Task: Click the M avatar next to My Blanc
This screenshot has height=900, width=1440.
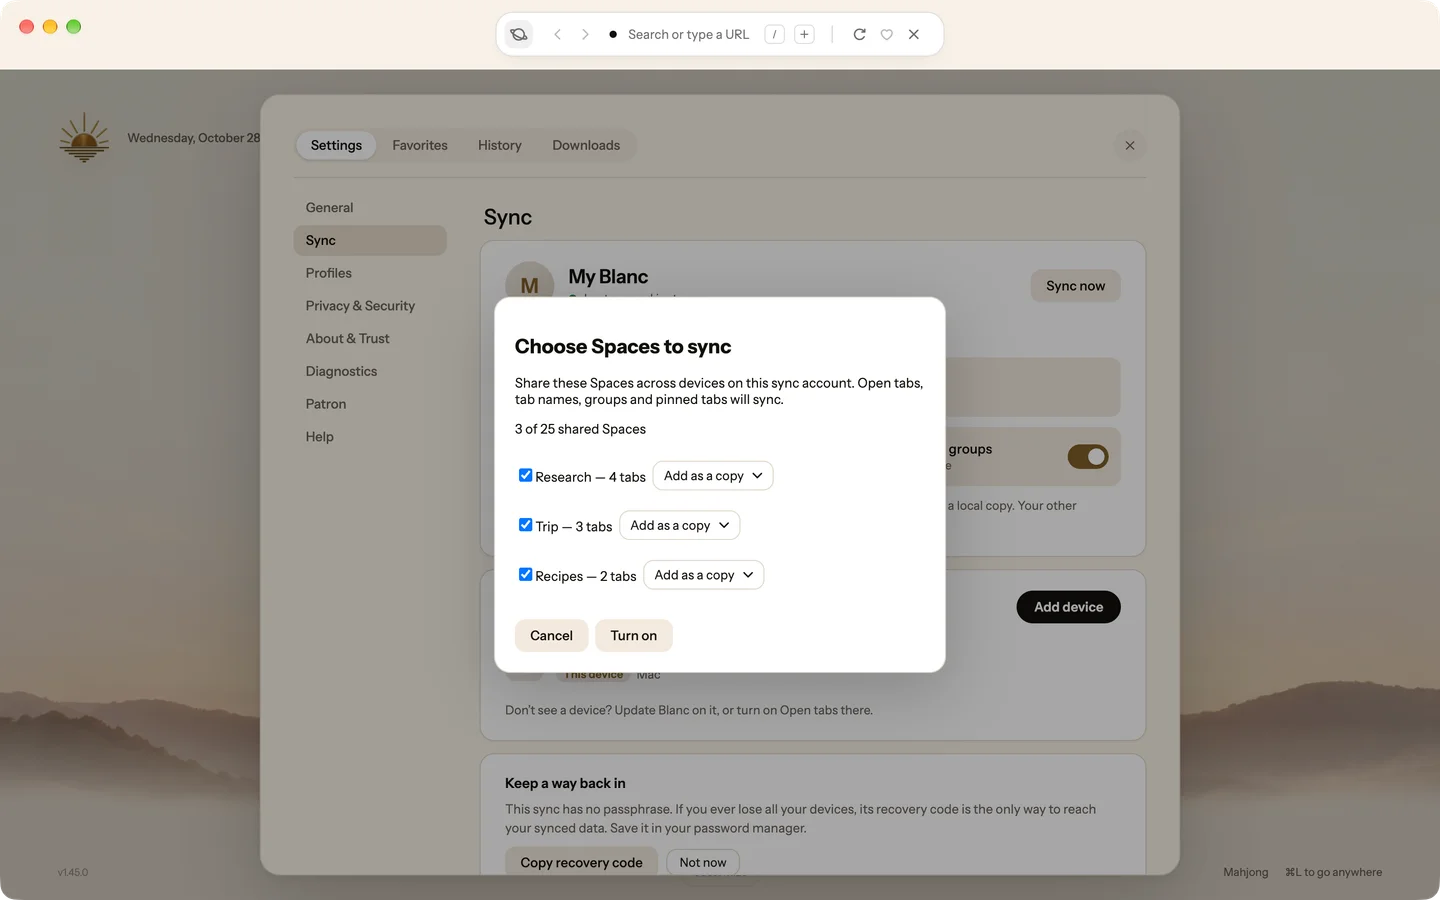Action: click(x=529, y=285)
